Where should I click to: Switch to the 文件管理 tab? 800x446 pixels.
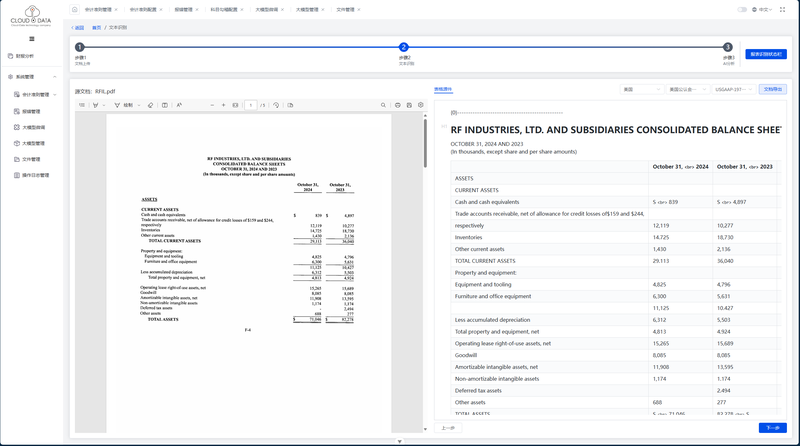(347, 9)
